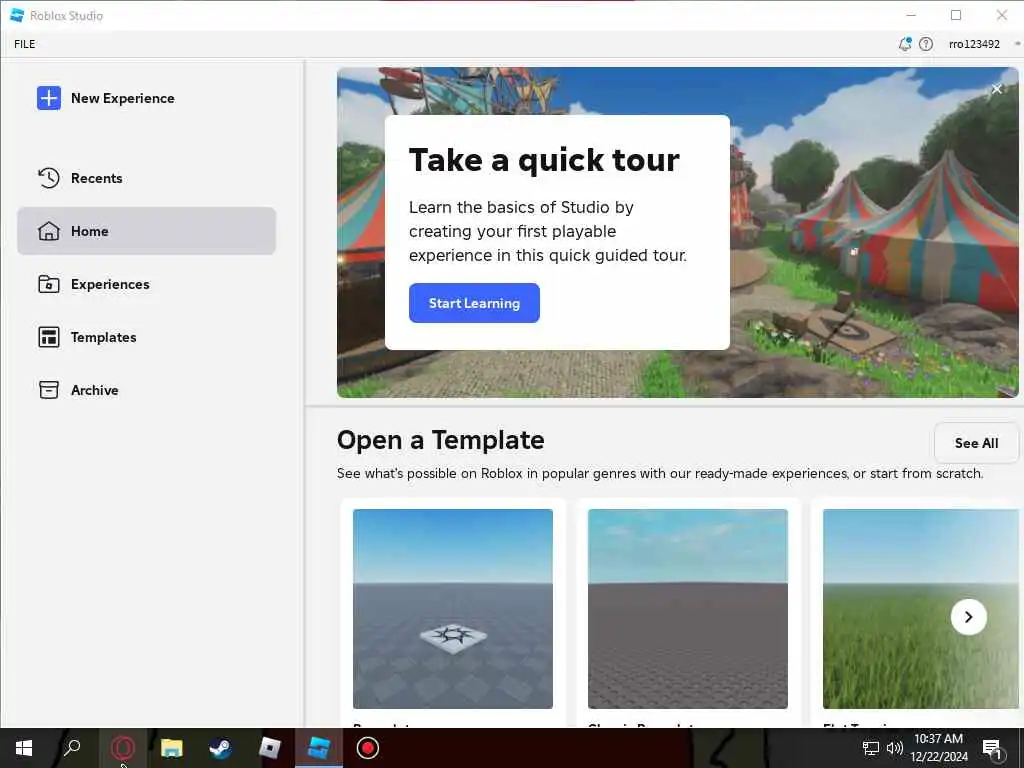Click the Roblox Studio title bar logo

click(x=17, y=15)
